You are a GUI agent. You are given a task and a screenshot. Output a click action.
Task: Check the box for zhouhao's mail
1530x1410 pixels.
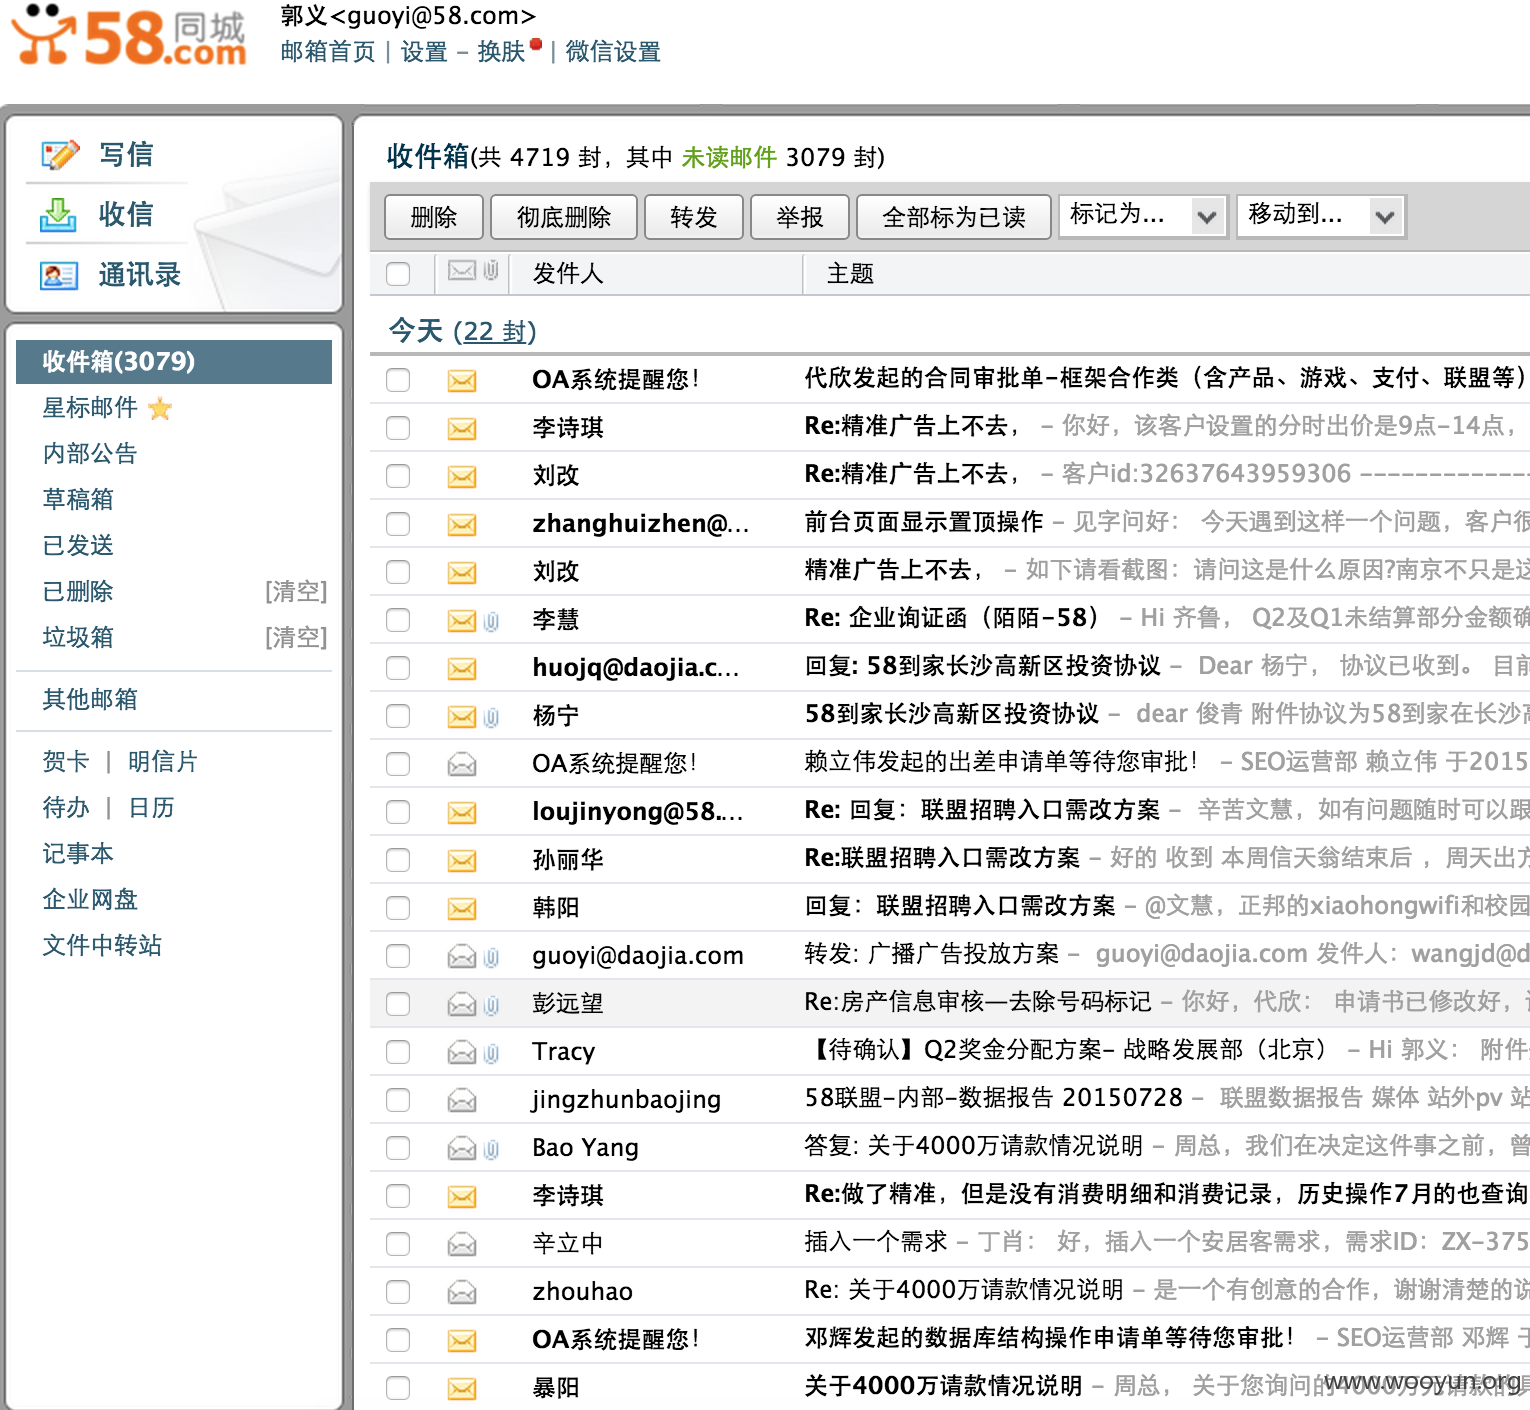398,1292
